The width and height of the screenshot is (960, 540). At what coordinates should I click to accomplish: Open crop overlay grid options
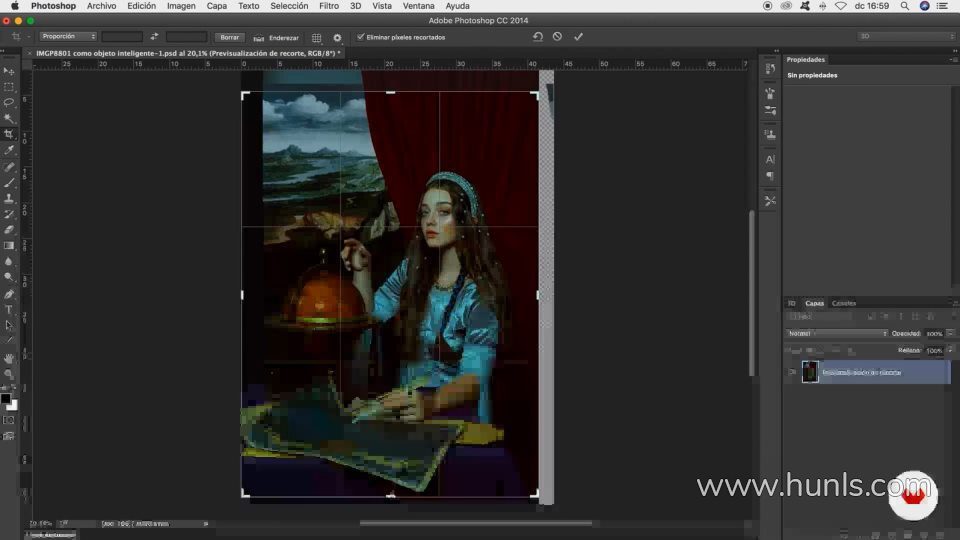coord(317,37)
